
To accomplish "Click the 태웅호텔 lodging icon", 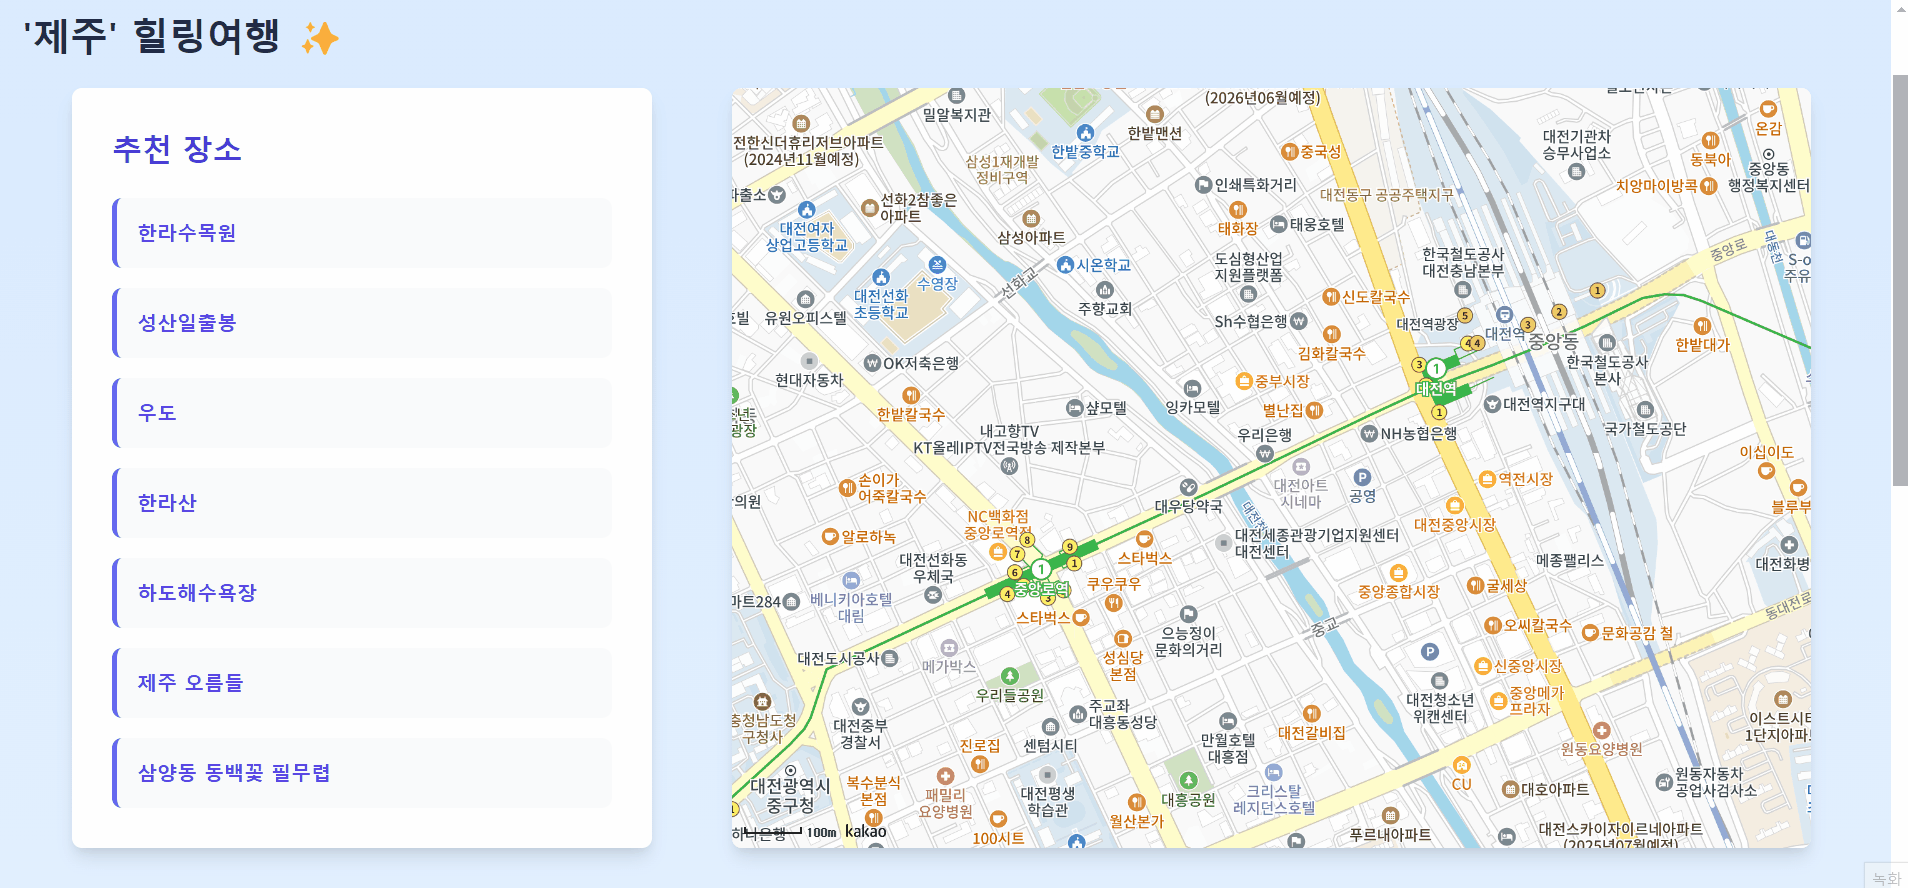I will click(1279, 224).
